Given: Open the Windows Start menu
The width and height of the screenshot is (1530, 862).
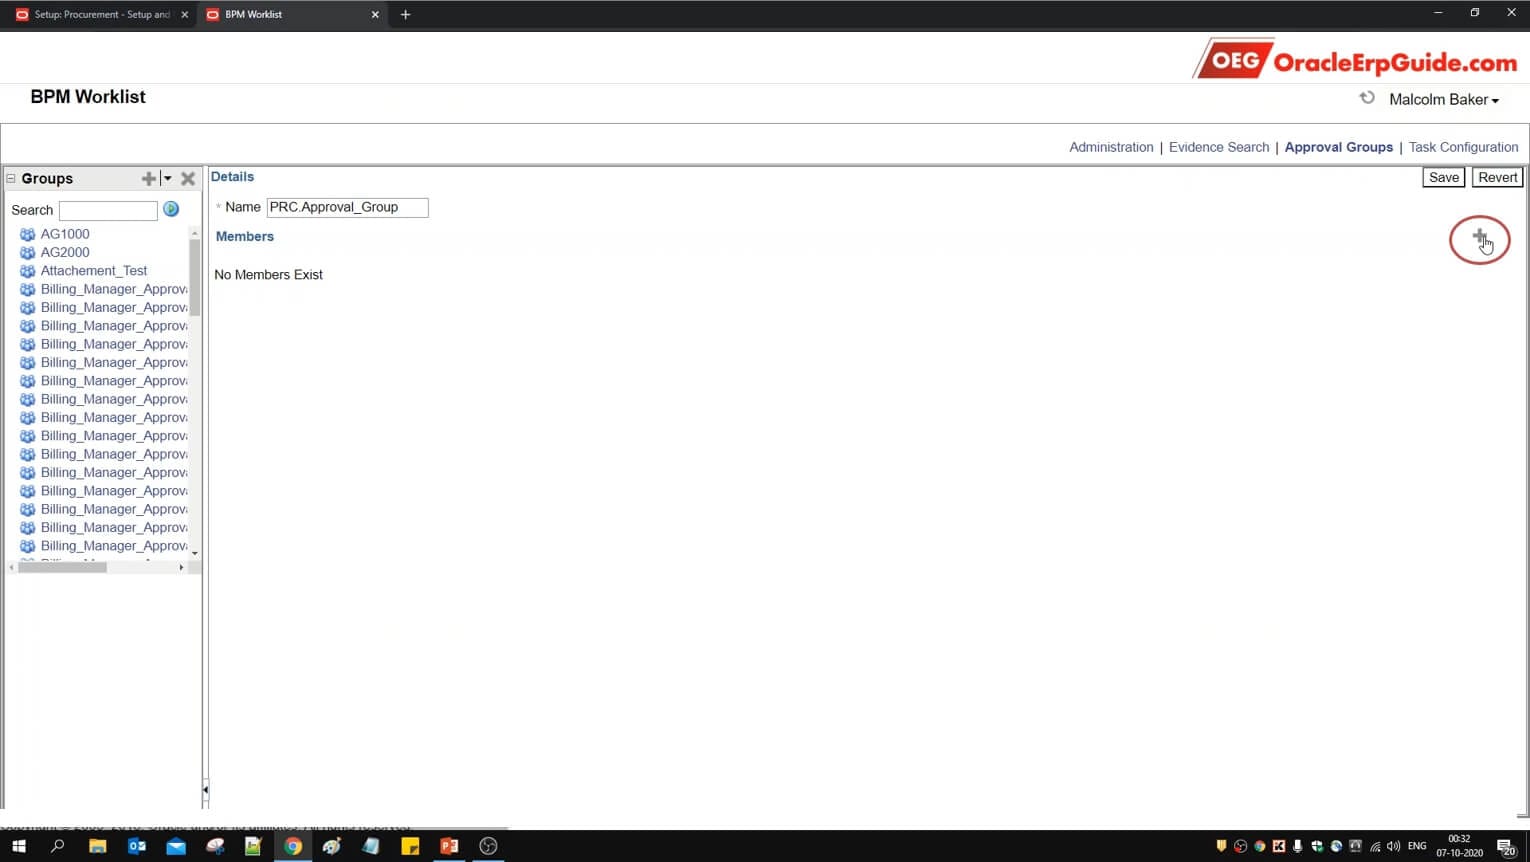Looking at the screenshot, I should [x=18, y=846].
